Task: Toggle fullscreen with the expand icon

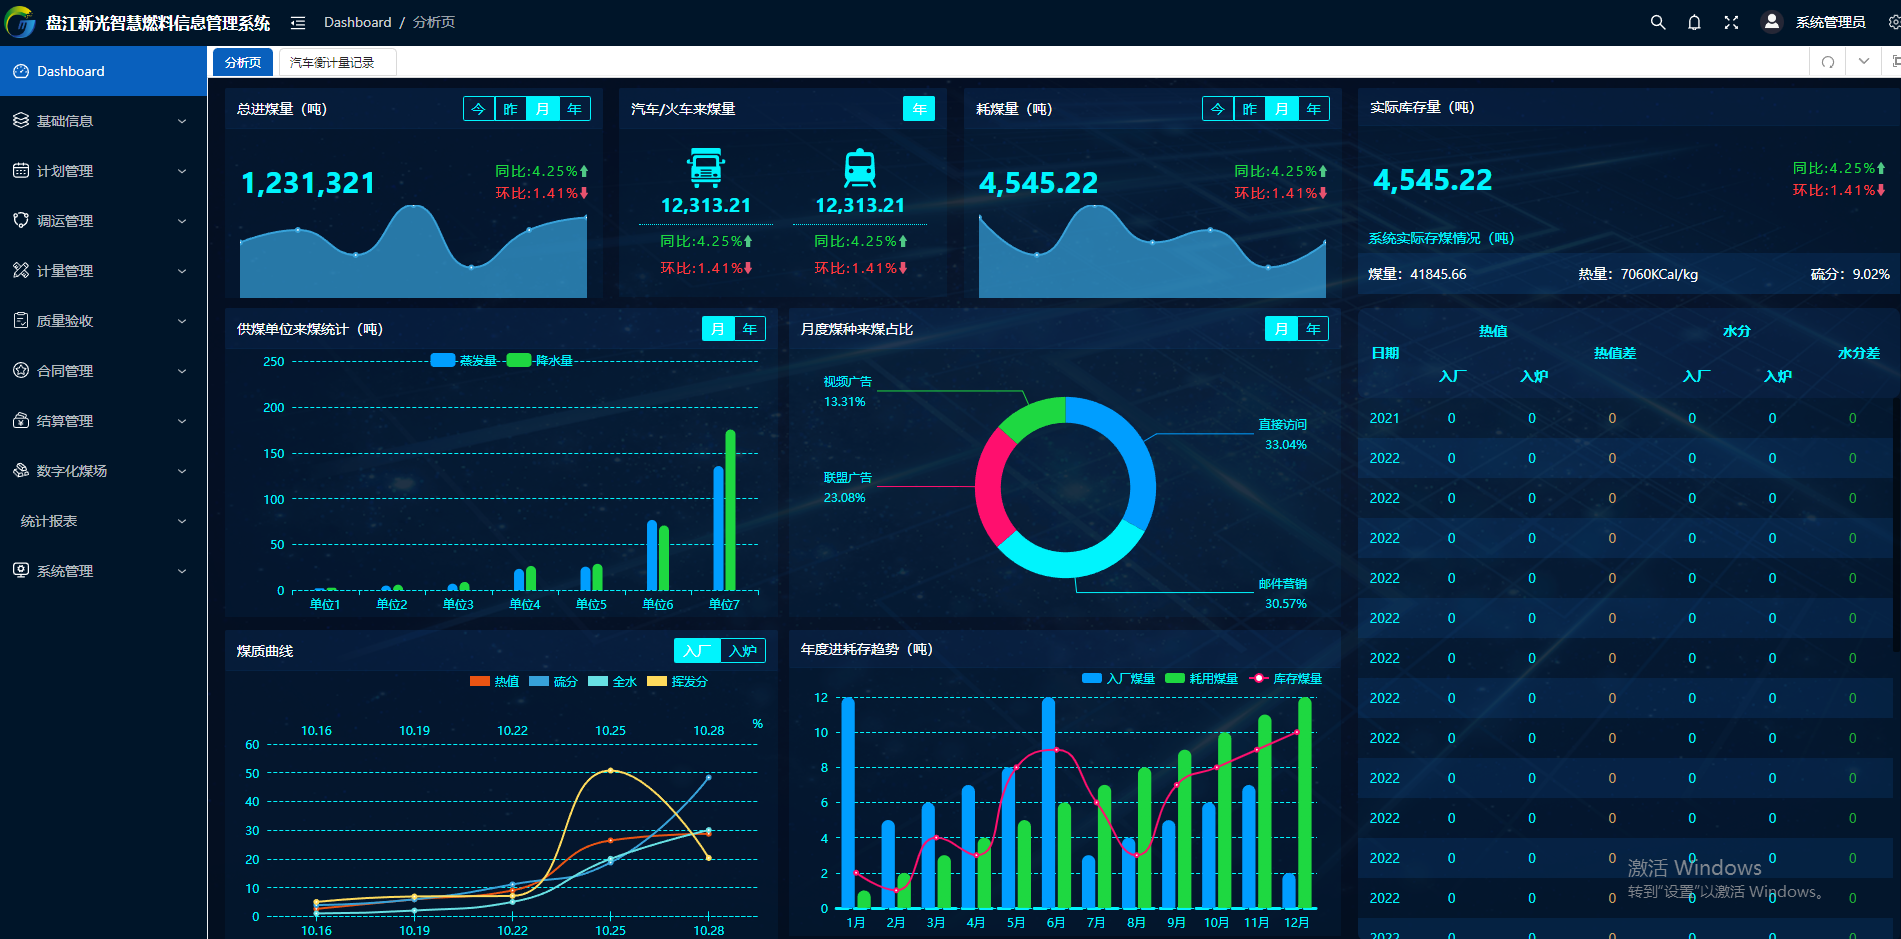Action: point(1731,22)
